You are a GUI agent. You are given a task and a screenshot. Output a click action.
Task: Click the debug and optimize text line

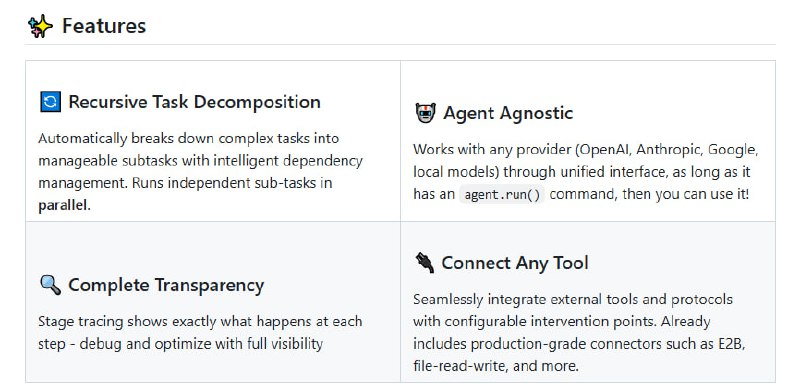tap(181, 344)
